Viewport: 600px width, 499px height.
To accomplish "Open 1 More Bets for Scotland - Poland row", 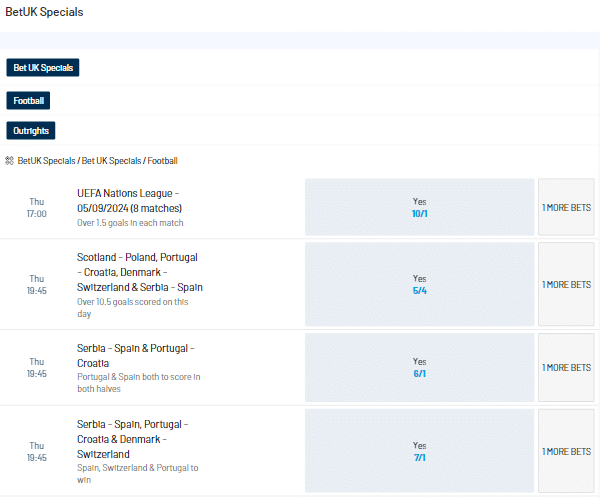I will (566, 284).
